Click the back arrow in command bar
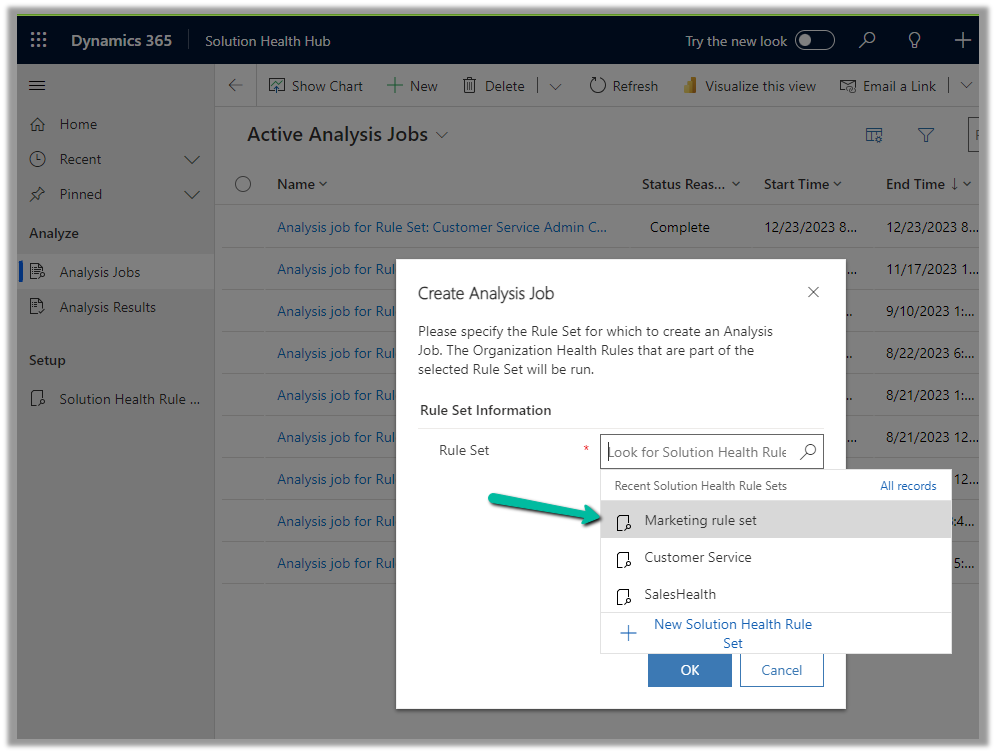Viewport: 996px width, 753px height. click(x=236, y=86)
